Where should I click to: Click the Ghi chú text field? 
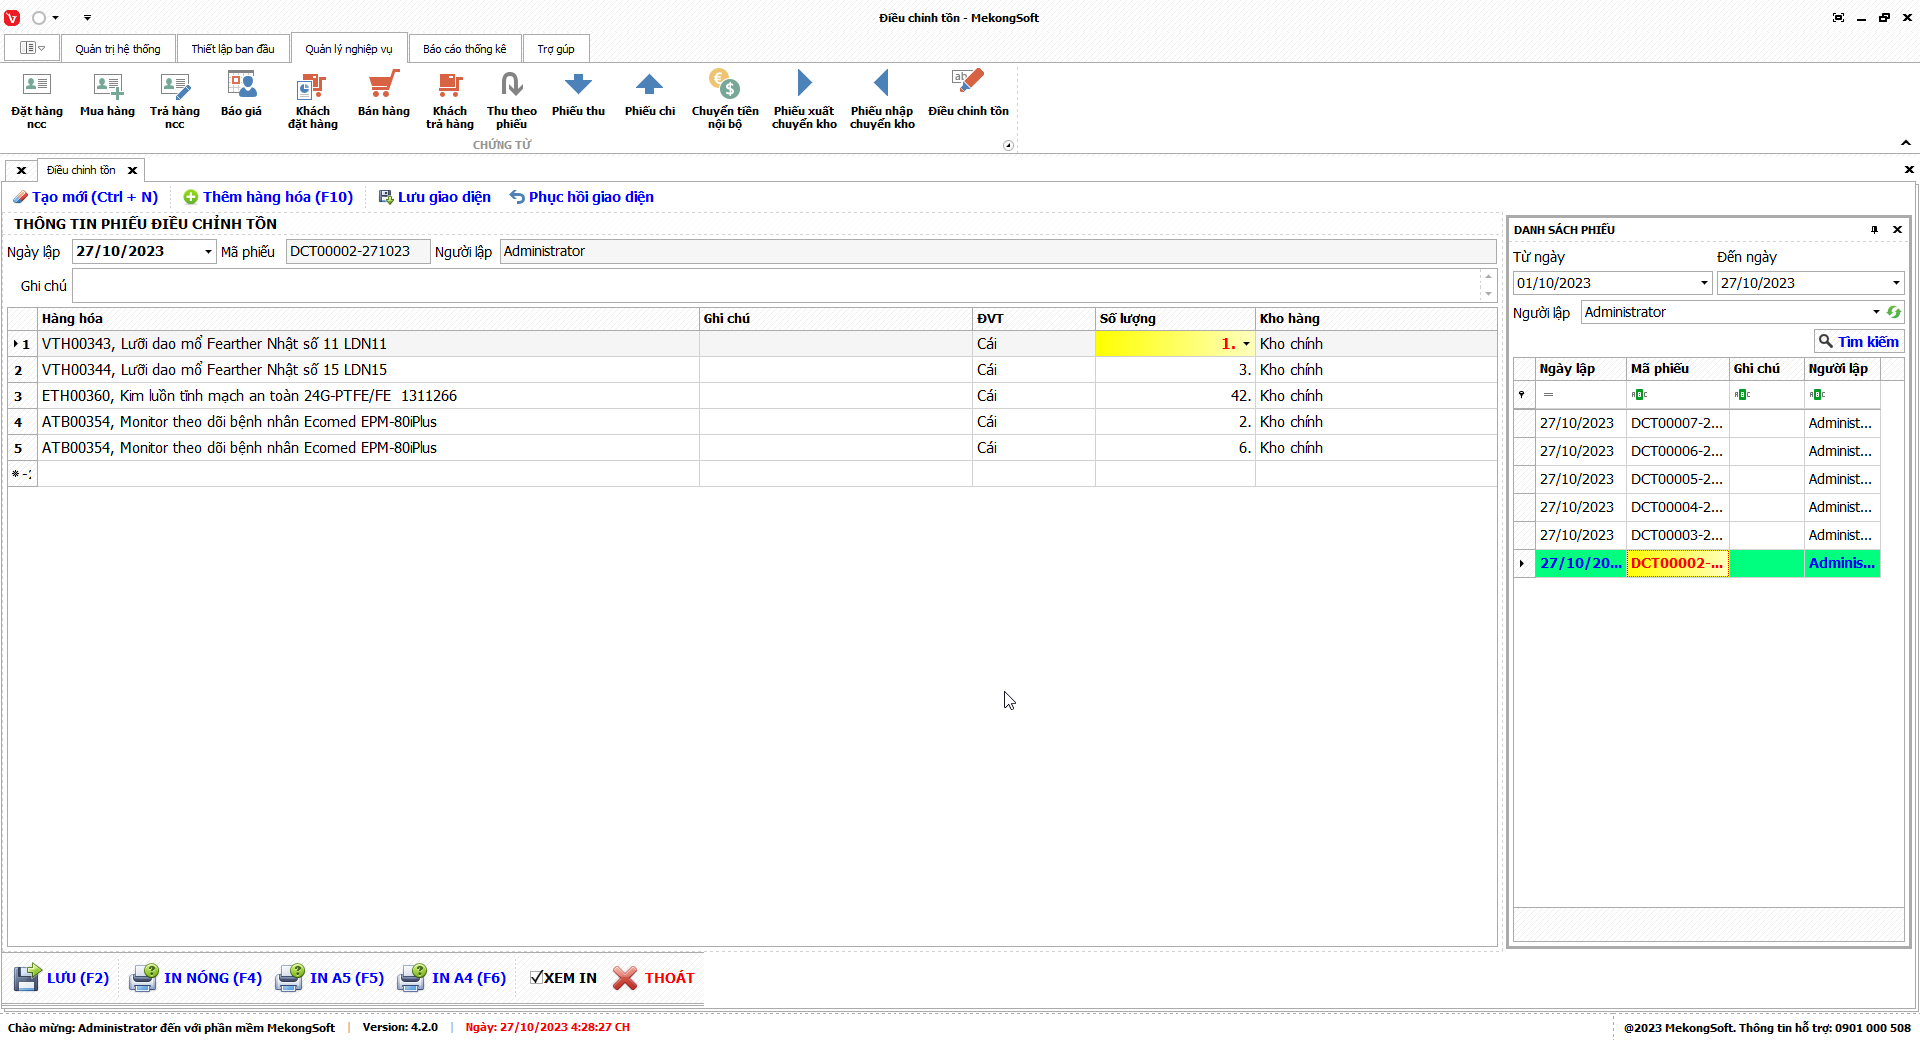(x=775, y=286)
